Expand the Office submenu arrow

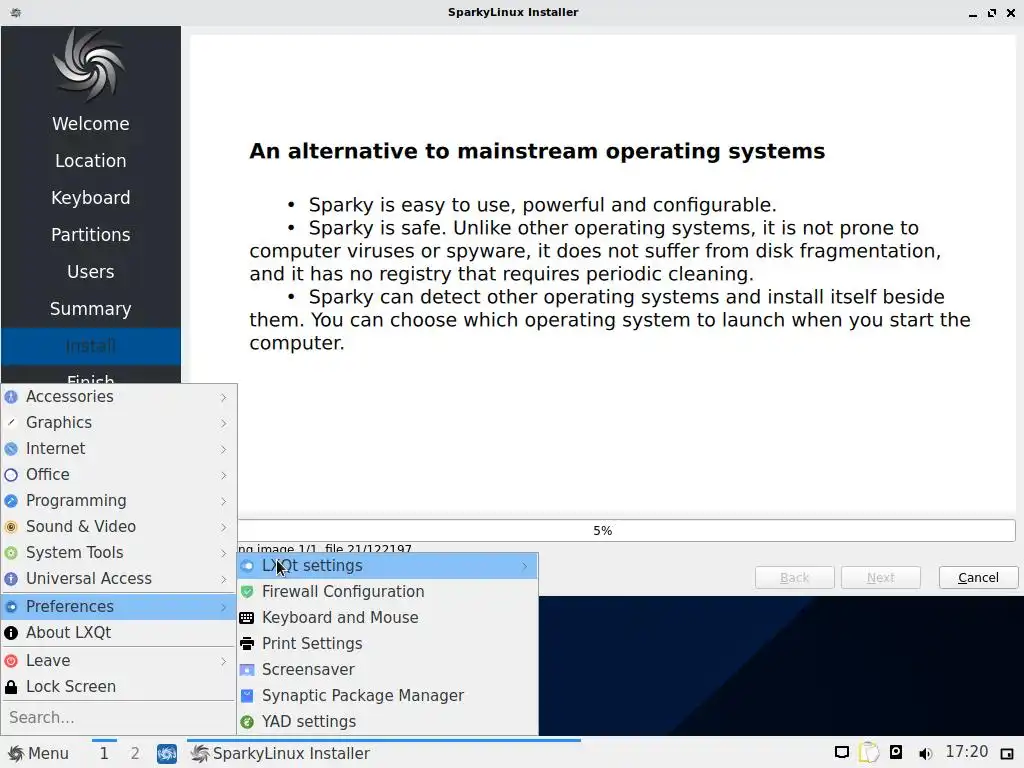click(x=223, y=475)
